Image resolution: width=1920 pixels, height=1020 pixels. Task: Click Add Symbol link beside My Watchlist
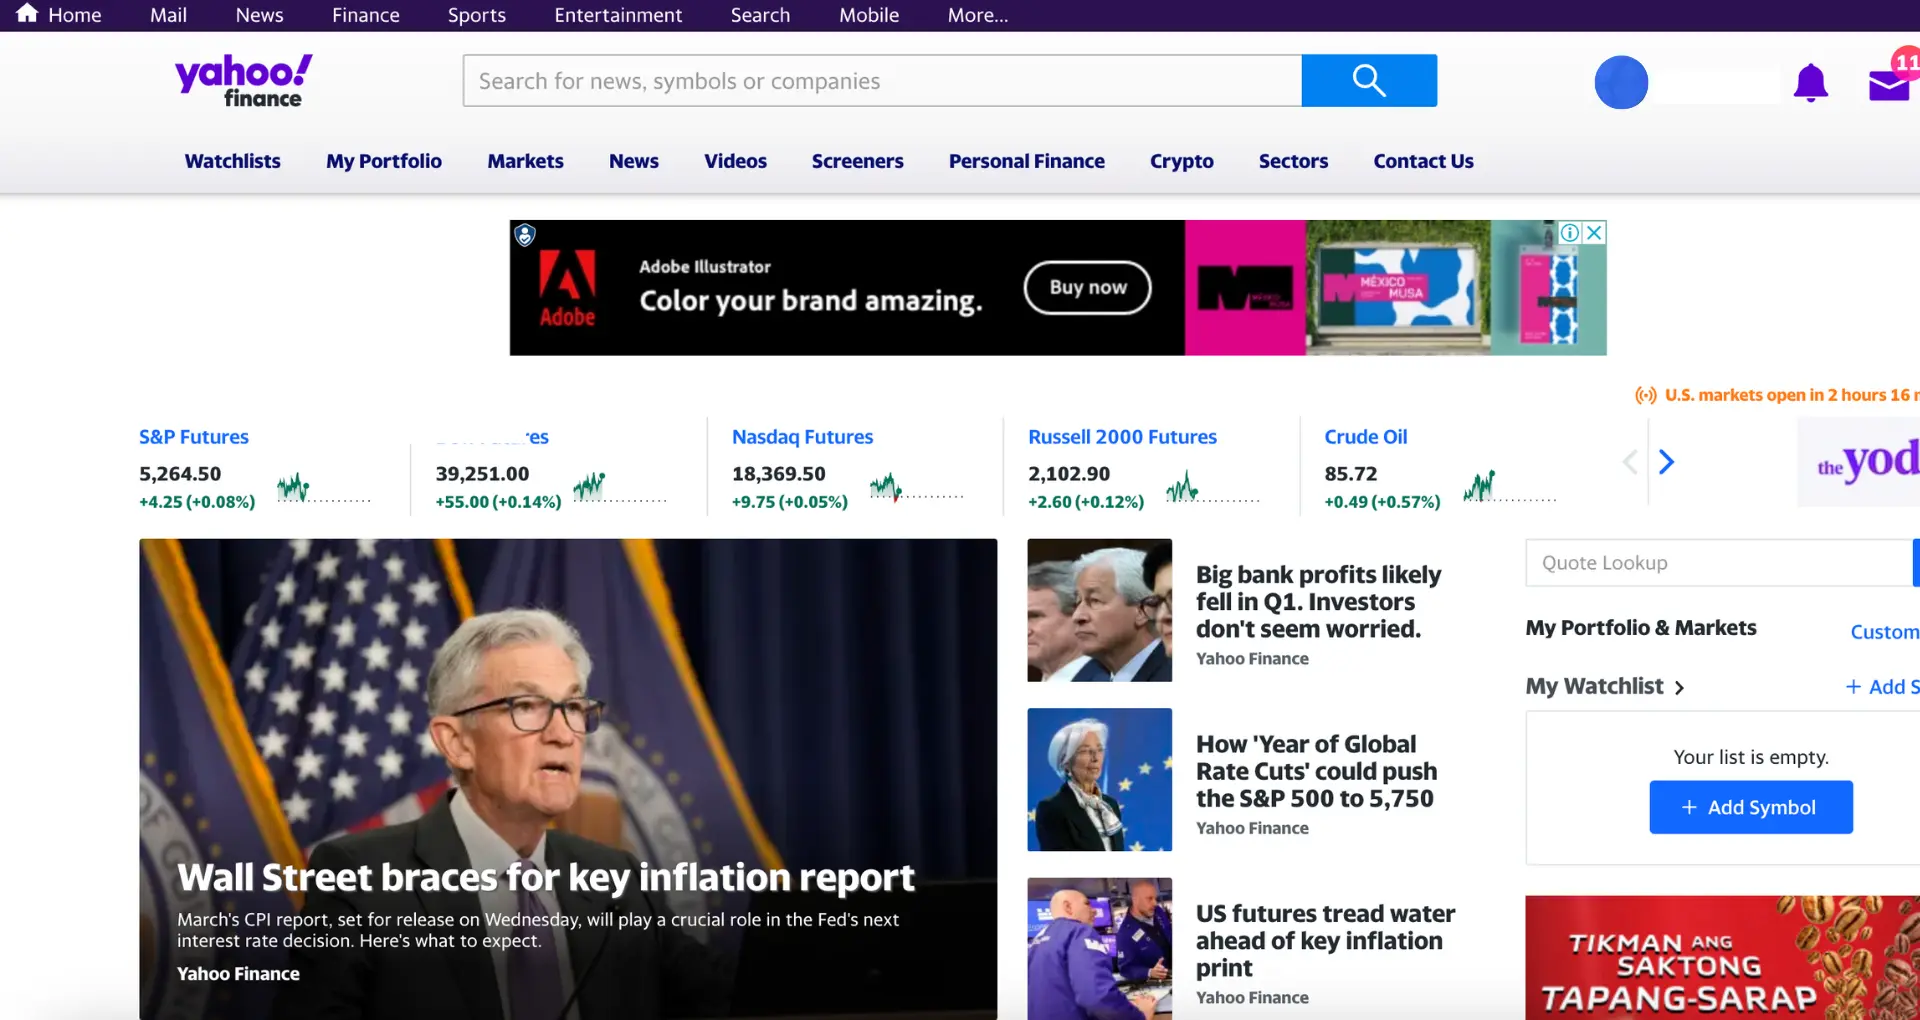tap(1883, 687)
